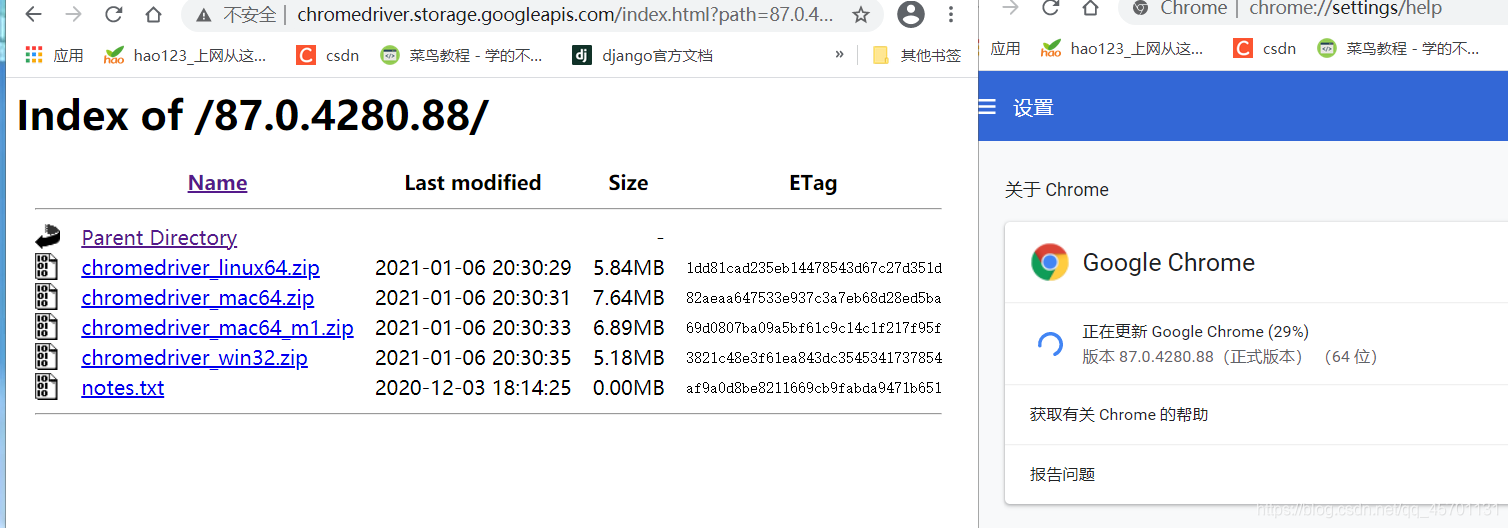This screenshot has height=528, width=1508.
Task: Download chromedriver_linux64.zip
Action: [x=200, y=268]
